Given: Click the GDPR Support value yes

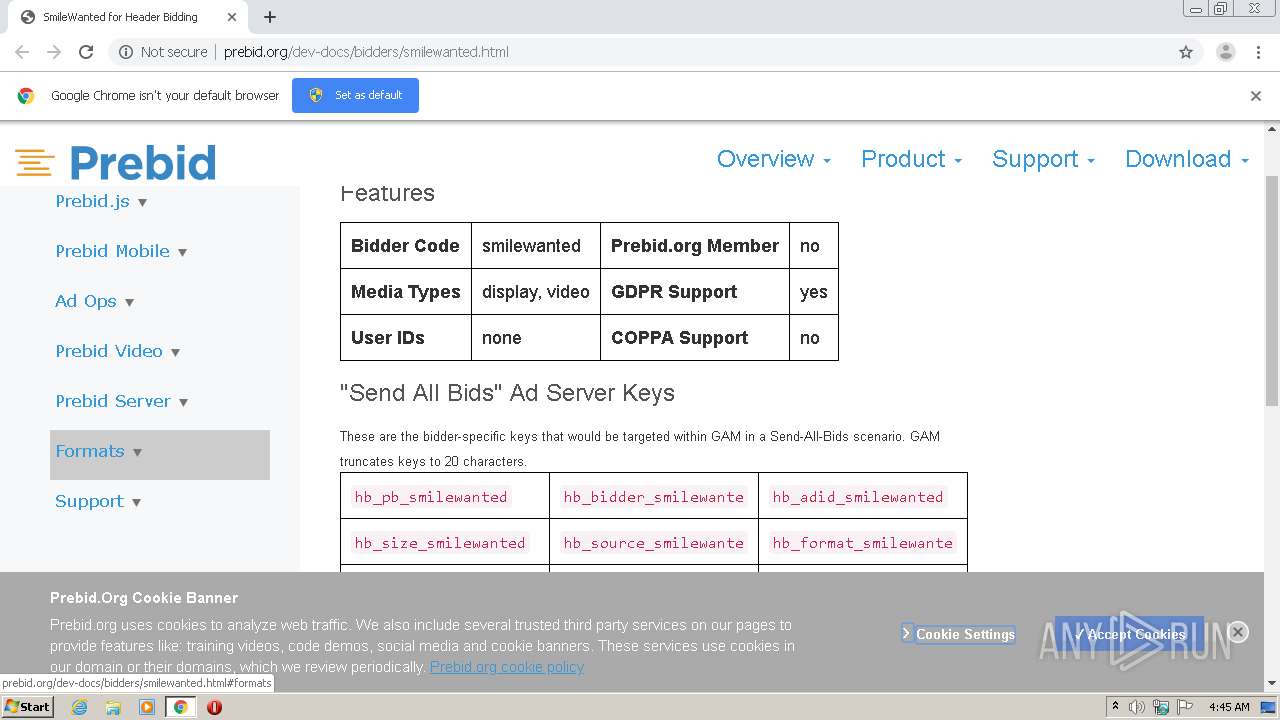Looking at the screenshot, I should pos(814,292).
